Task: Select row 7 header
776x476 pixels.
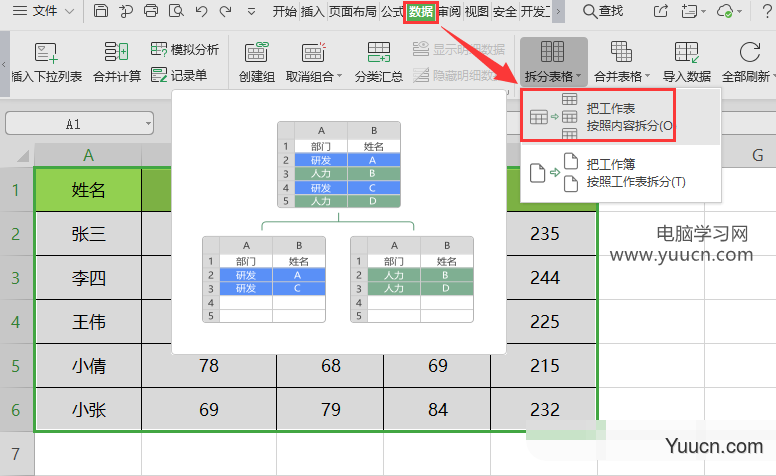Action: click(x=16, y=454)
